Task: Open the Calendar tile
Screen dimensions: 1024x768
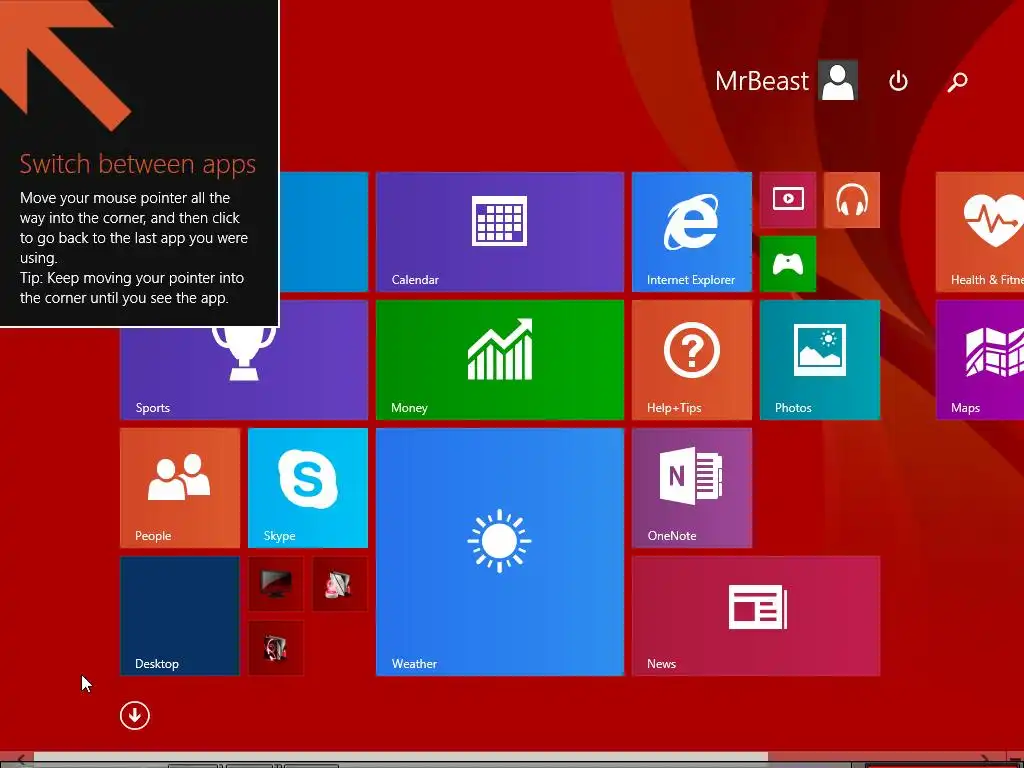Action: [x=500, y=232]
